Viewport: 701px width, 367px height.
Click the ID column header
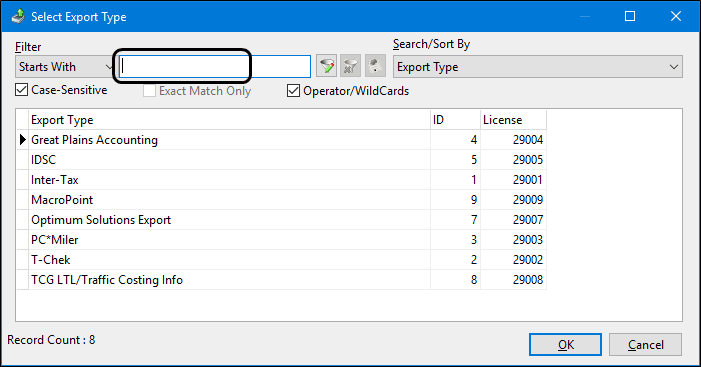tap(456, 120)
